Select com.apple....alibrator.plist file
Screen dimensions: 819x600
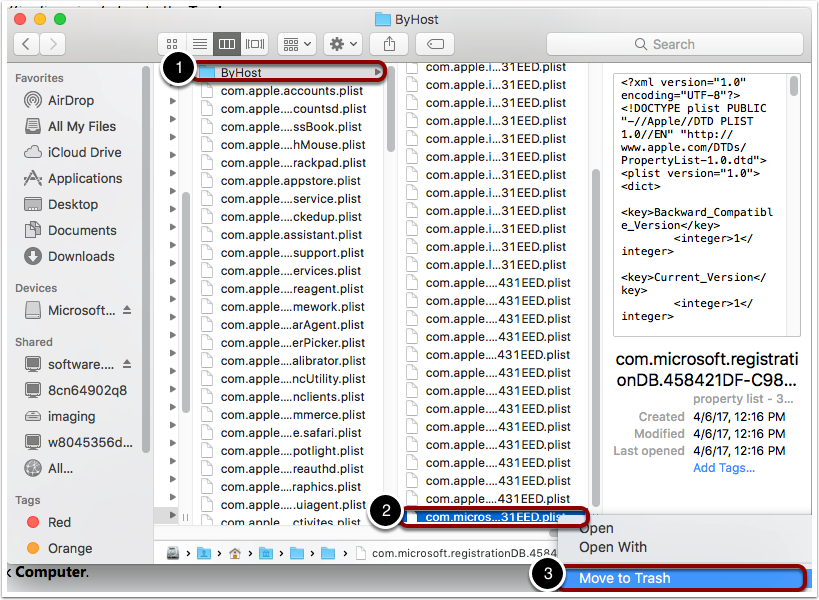coord(293,361)
